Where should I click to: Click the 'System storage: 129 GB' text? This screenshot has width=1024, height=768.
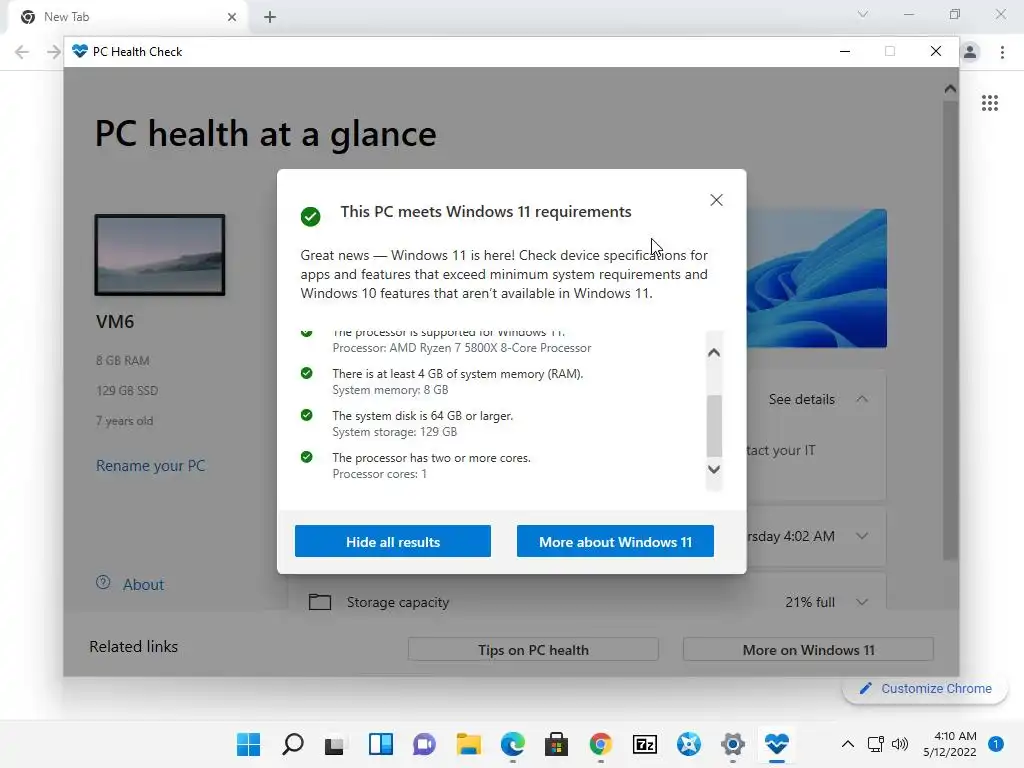point(394,432)
